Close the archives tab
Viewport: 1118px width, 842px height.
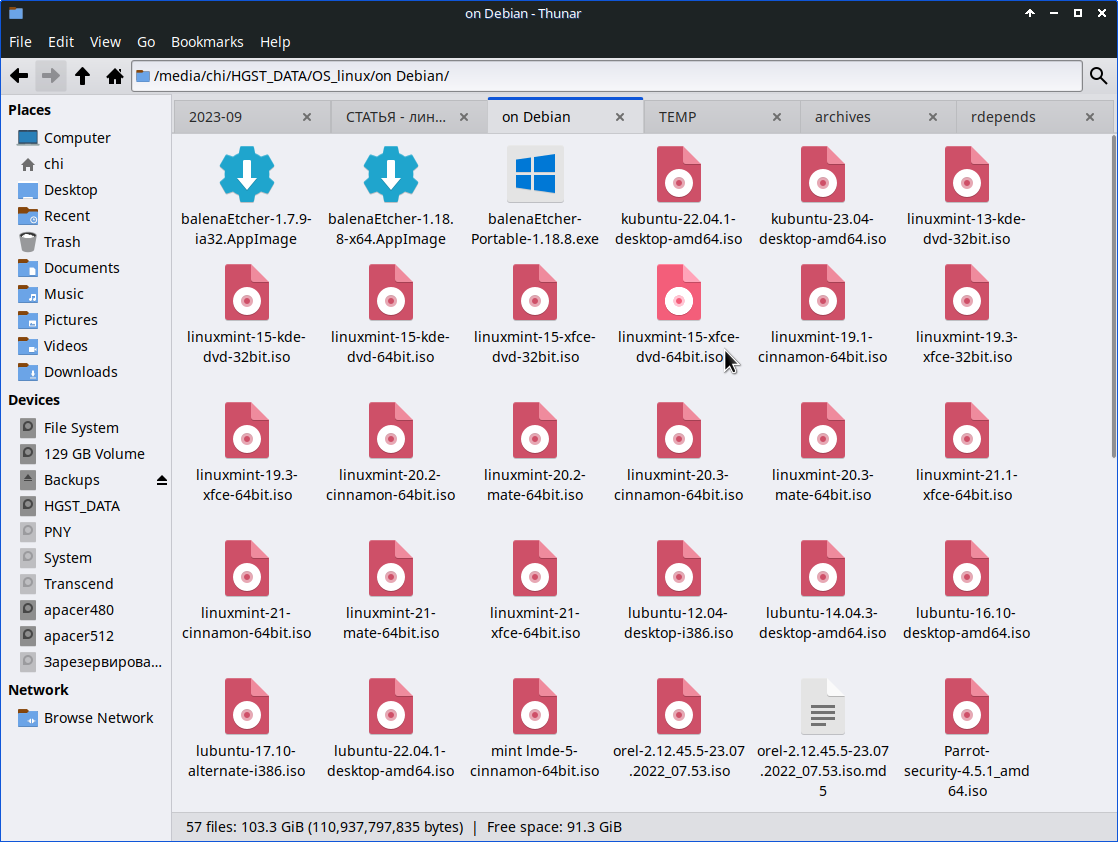pos(933,117)
